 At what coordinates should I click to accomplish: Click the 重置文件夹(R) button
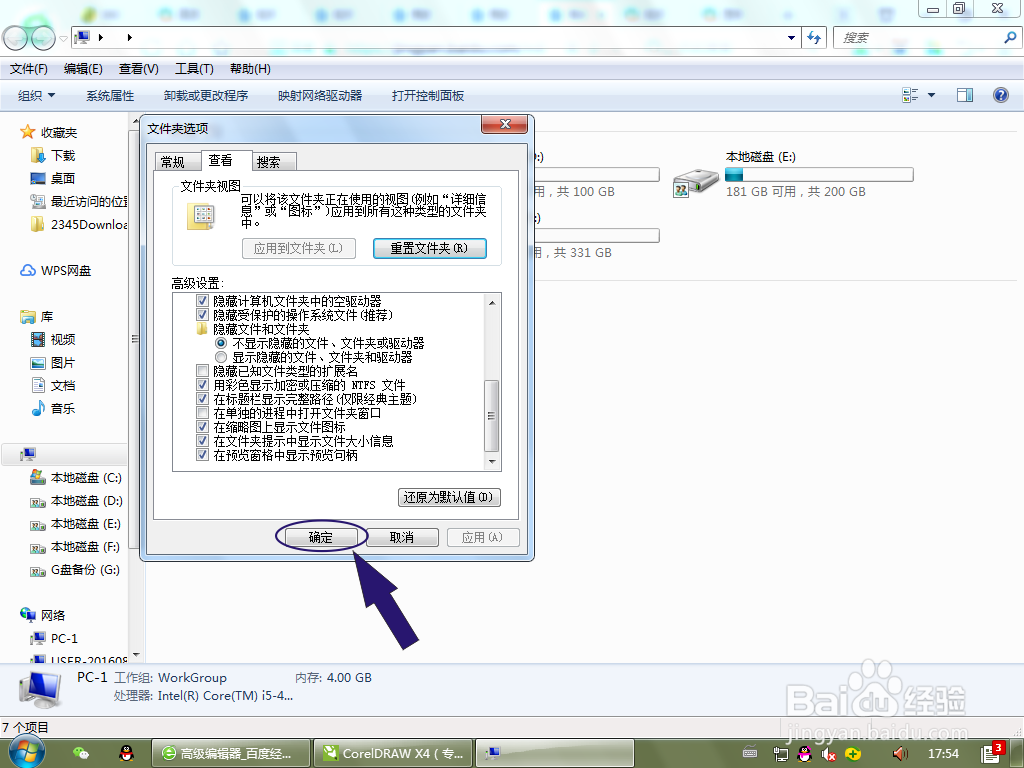tap(430, 248)
